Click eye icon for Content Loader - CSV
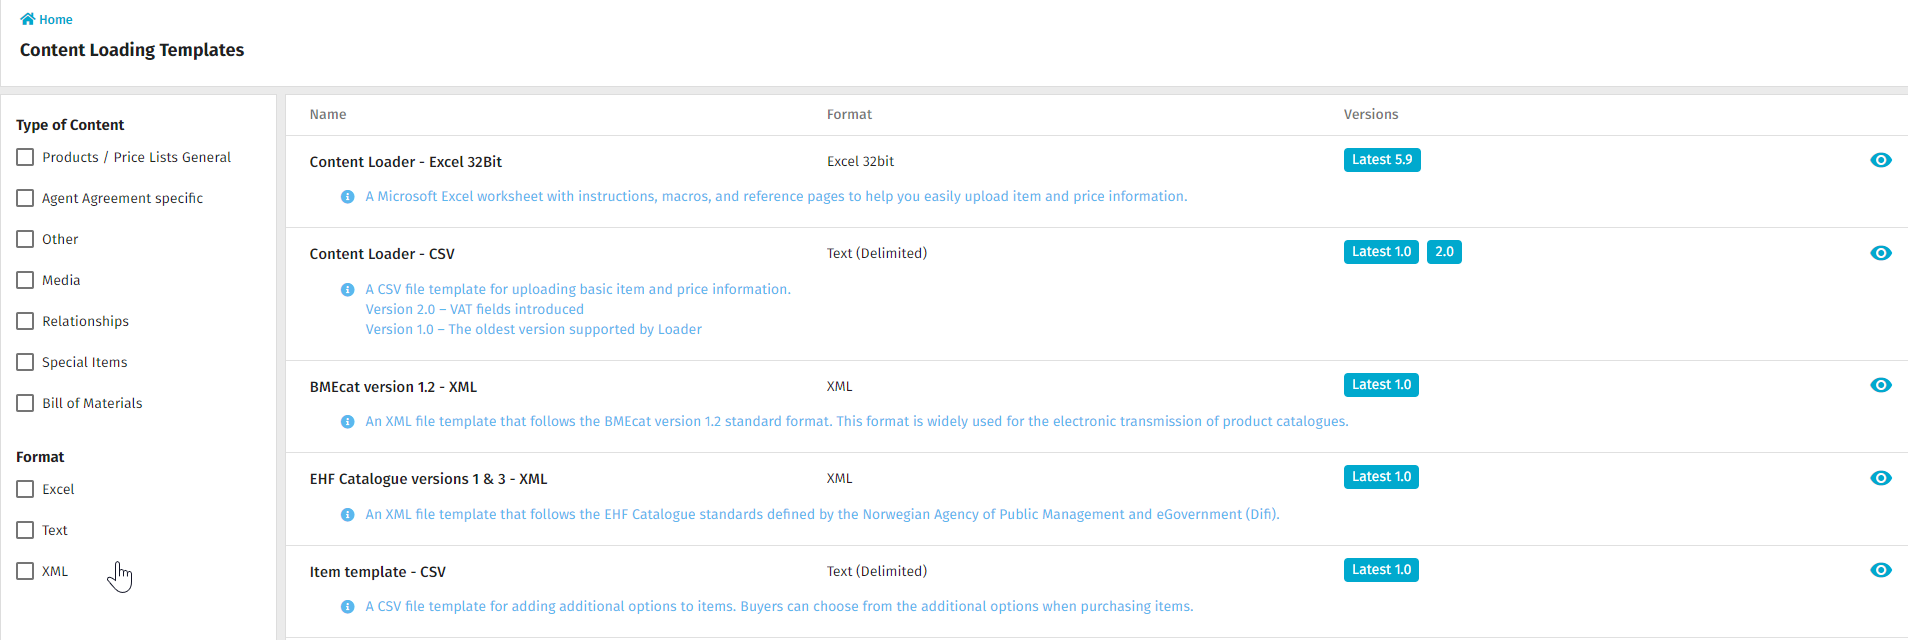Image resolution: width=1908 pixels, height=640 pixels. point(1880,253)
